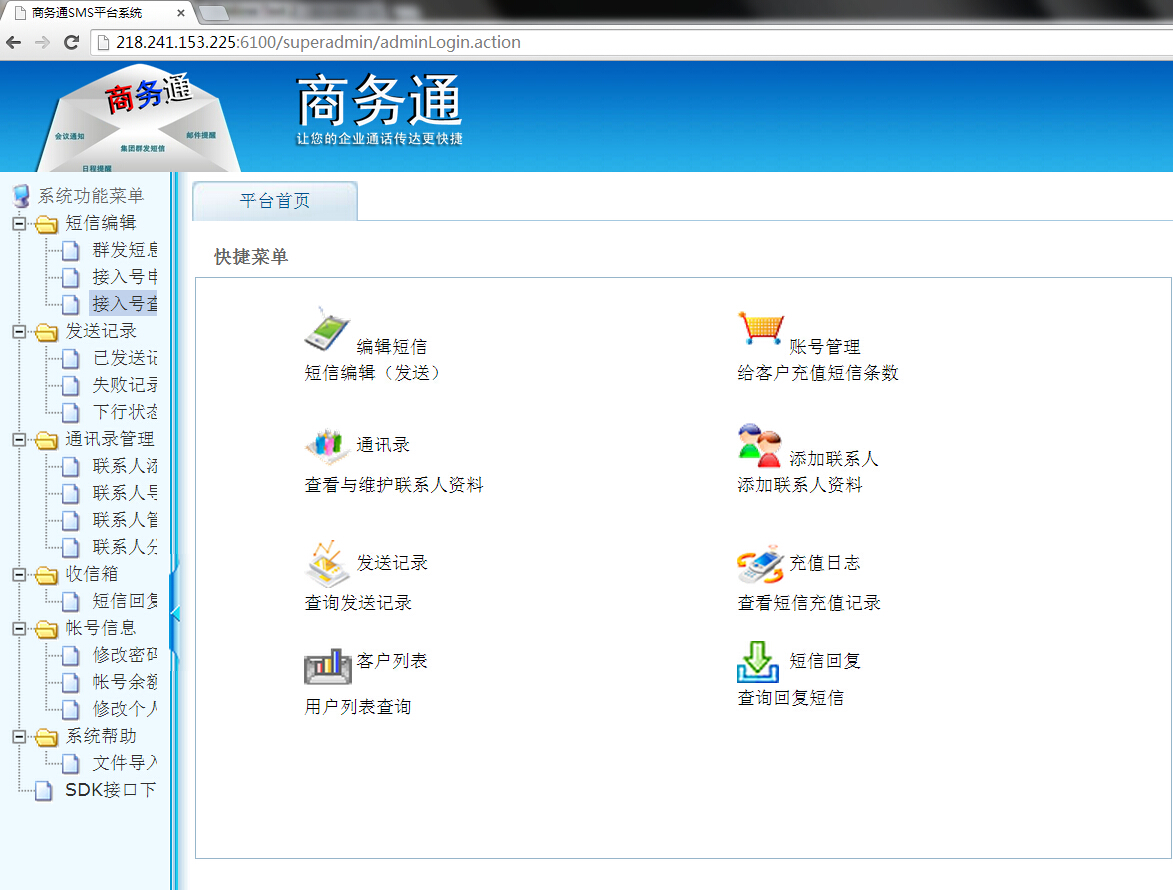
Task: Click the page icon beside SDK接口下
Action: pos(44,791)
